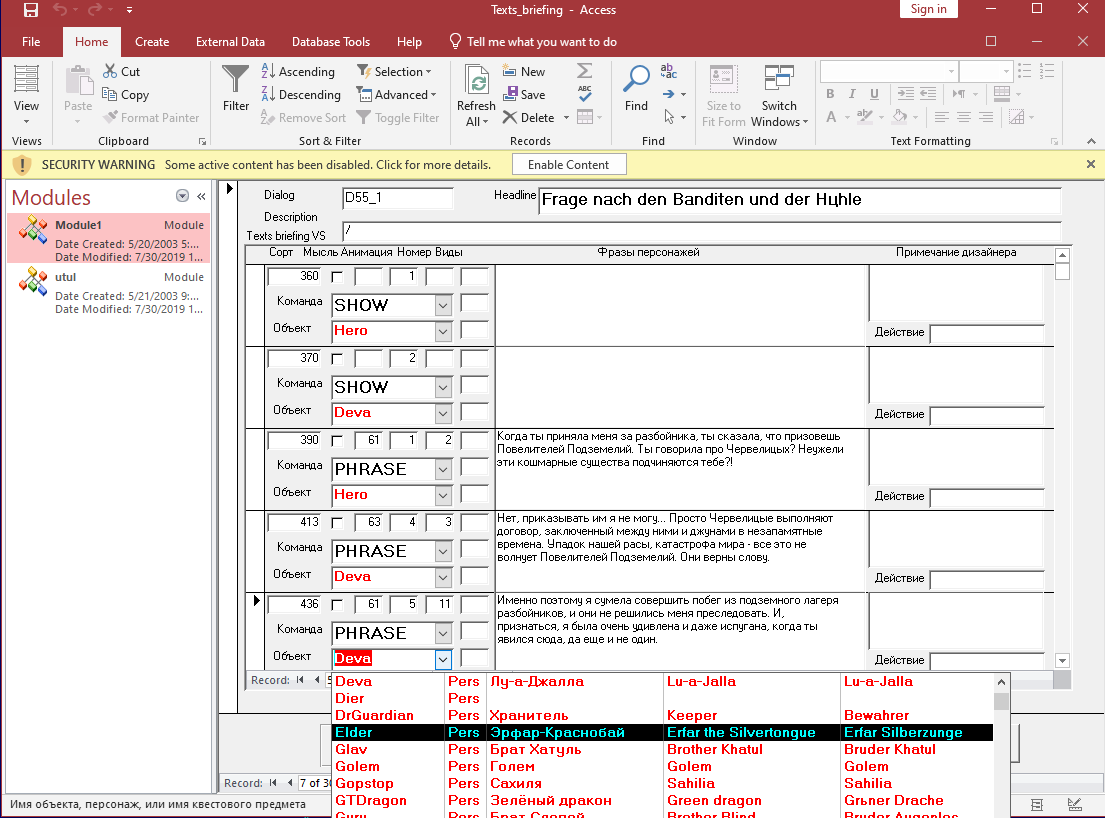Click the Switch Windows icon

[x=779, y=80]
